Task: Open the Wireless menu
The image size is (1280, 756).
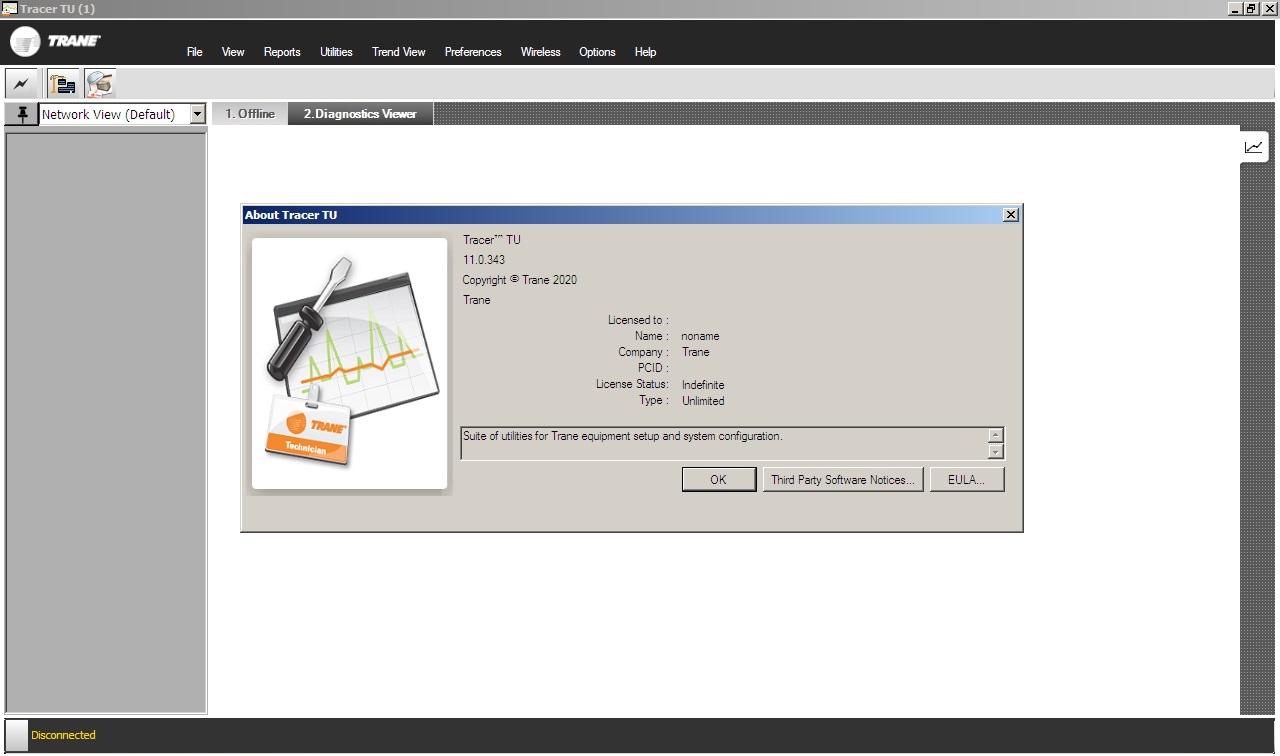Action: [x=540, y=51]
